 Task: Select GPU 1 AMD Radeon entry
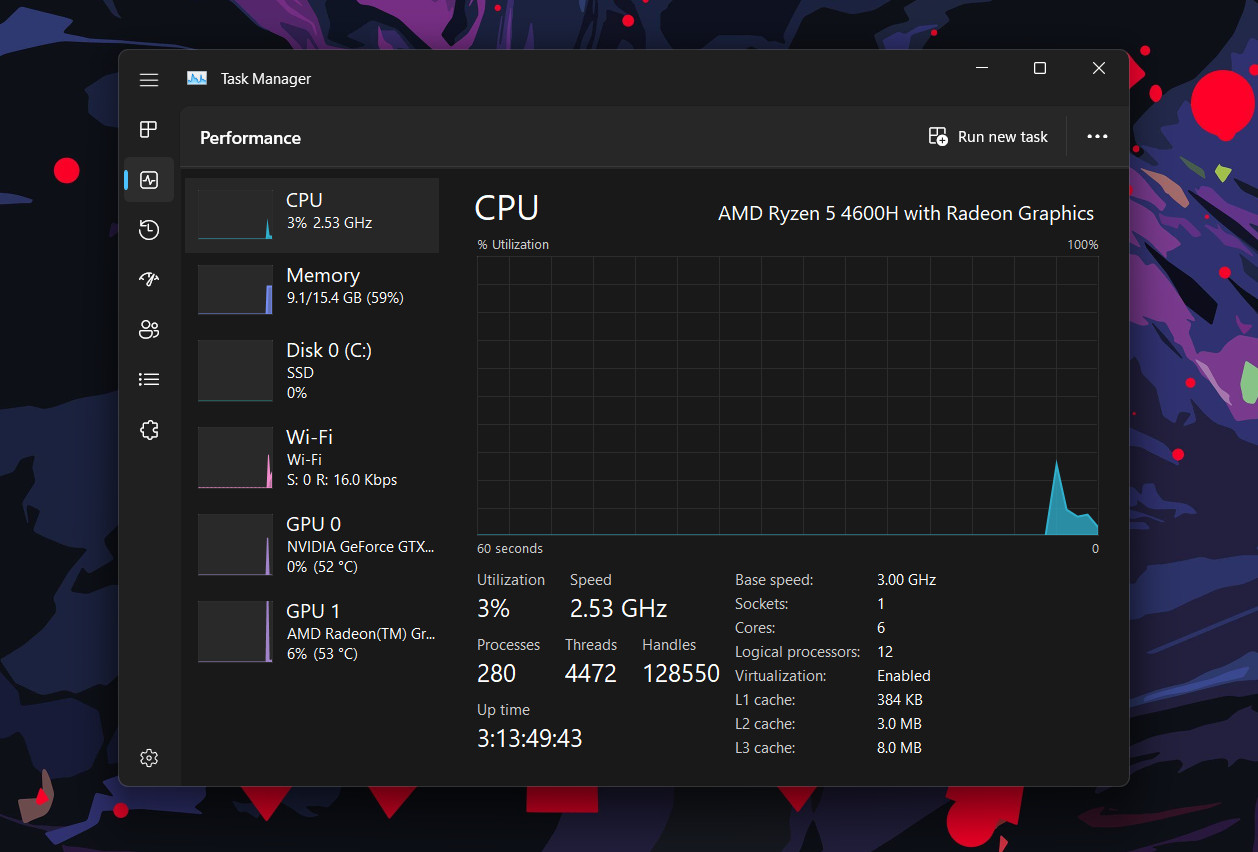pyautogui.click(x=312, y=631)
